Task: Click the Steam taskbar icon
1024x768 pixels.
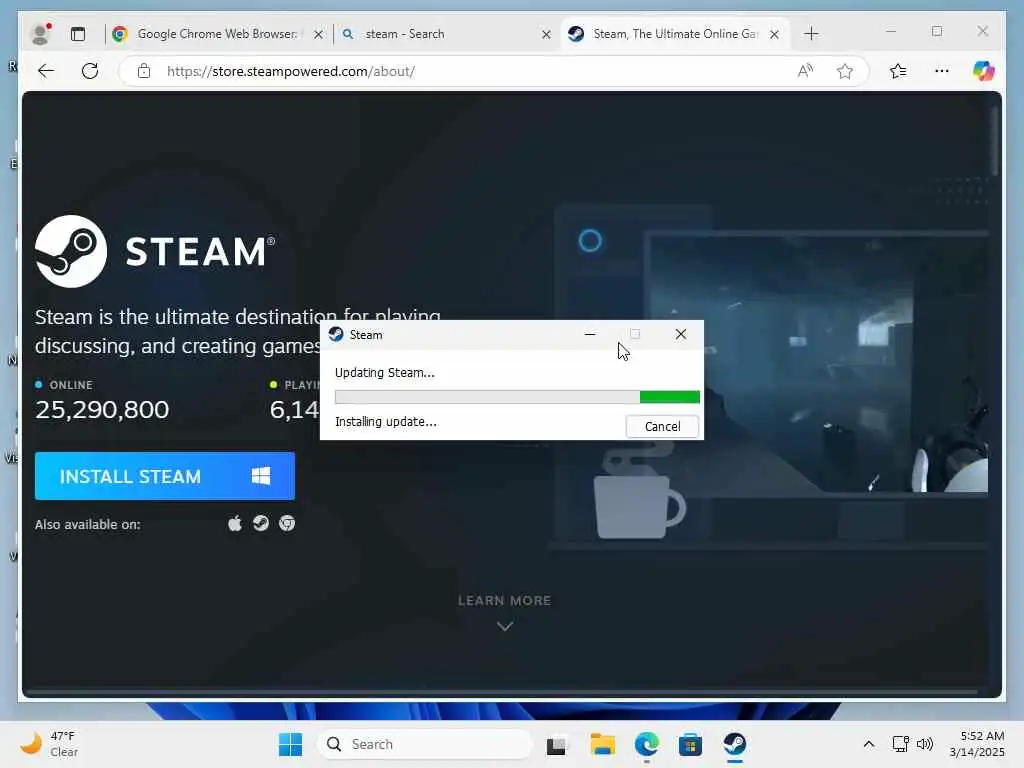Action: pyautogui.click(x=735, y=744)
